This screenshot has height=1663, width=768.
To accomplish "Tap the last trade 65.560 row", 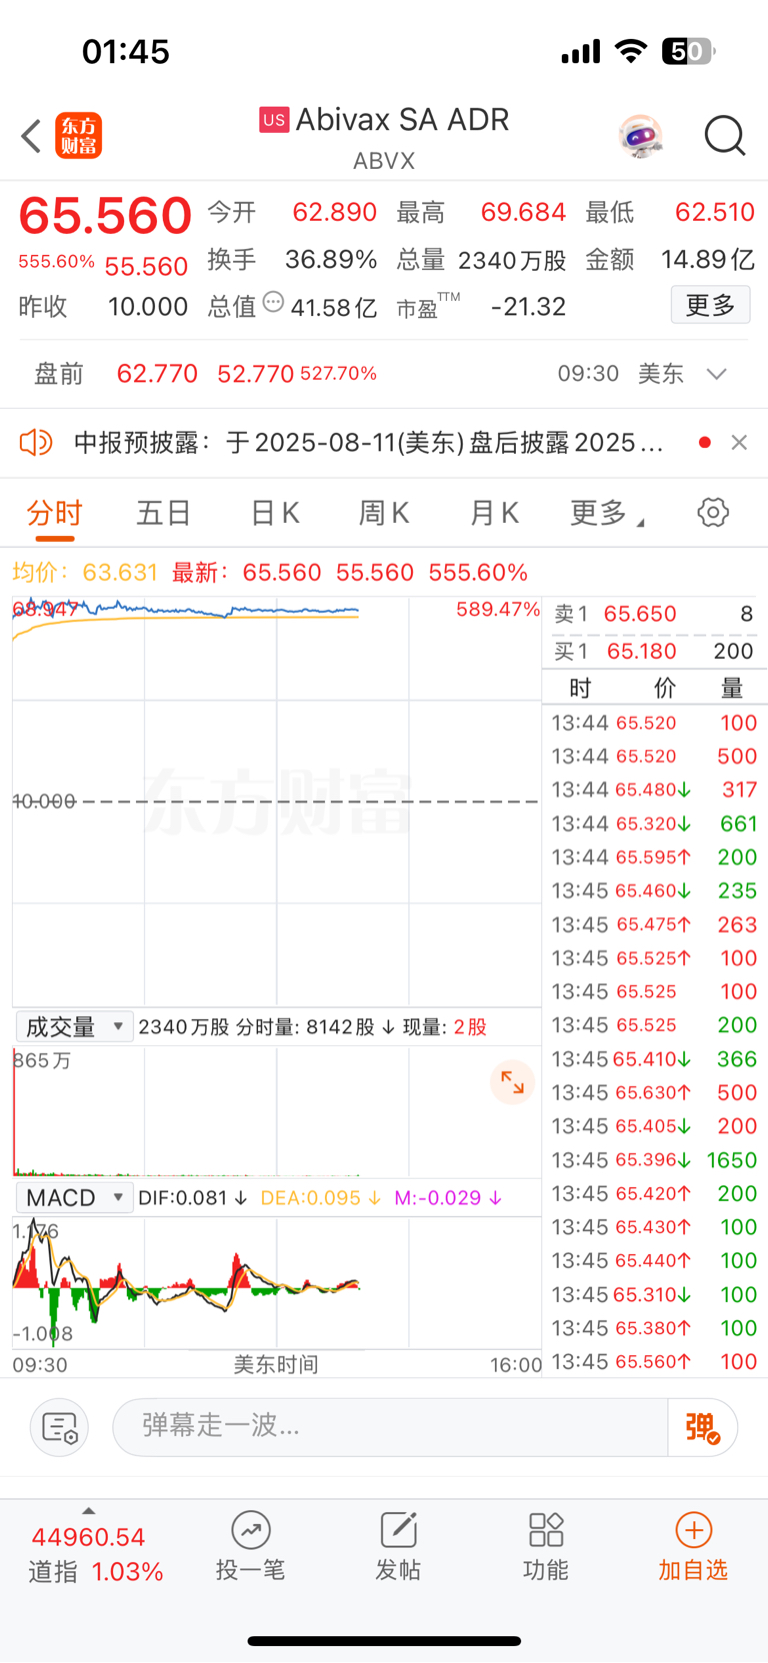I will tap(654, 1362).
